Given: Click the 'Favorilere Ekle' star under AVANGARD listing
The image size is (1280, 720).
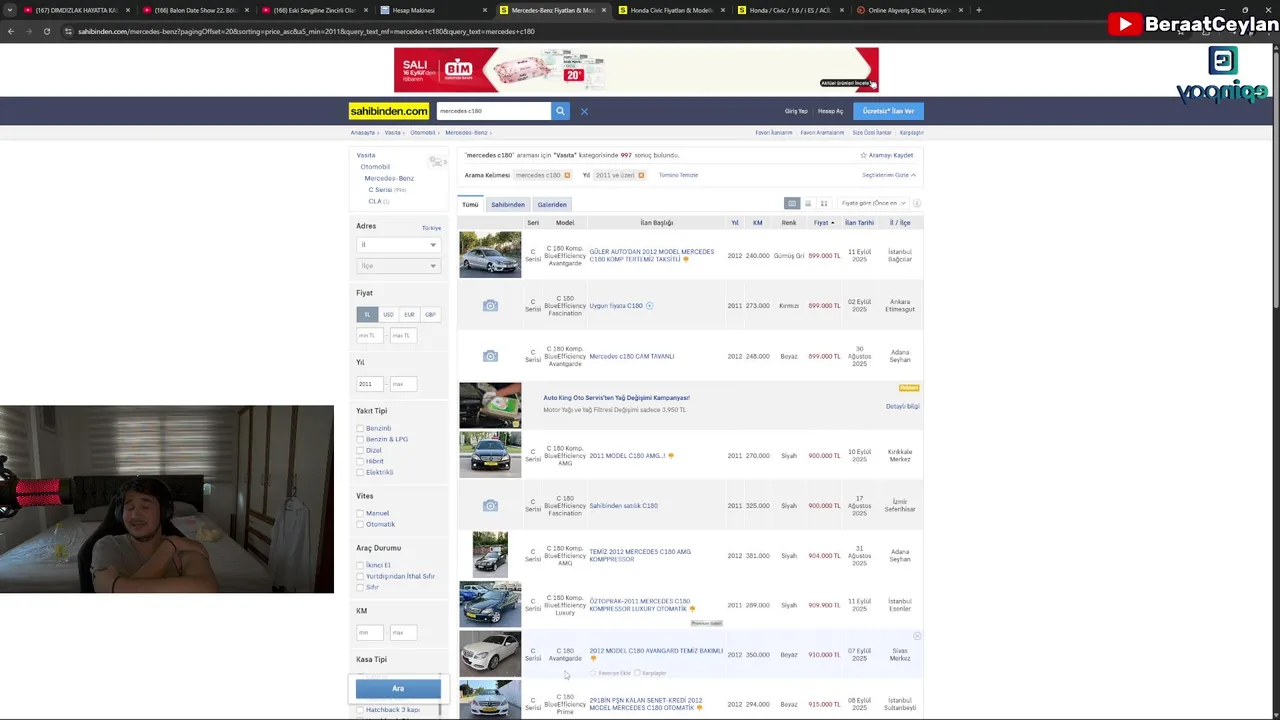Looking at the screenshot, I should click(593, 673).
